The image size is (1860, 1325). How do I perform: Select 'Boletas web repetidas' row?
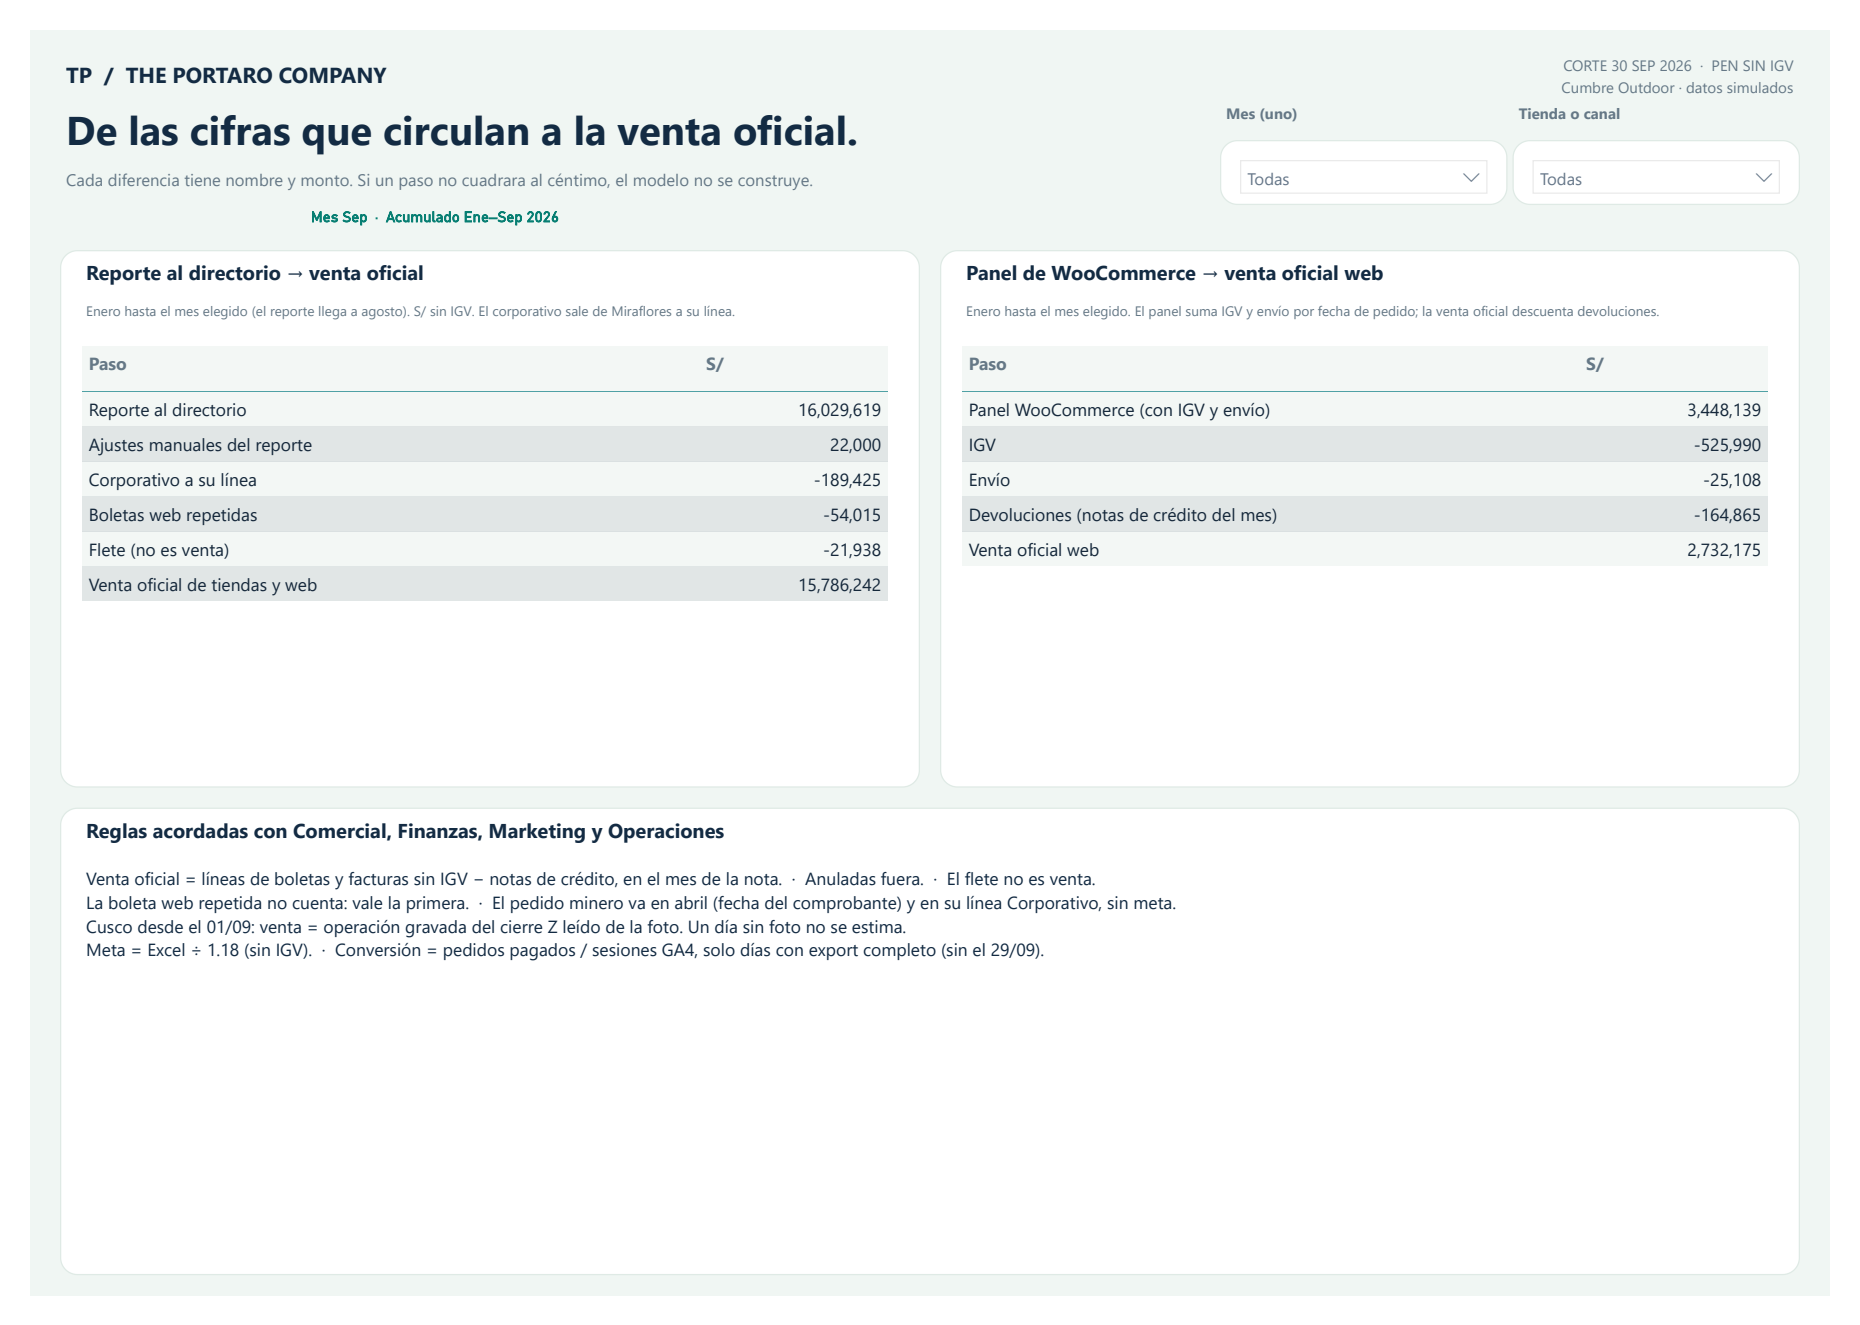click(x=485, y=515)
